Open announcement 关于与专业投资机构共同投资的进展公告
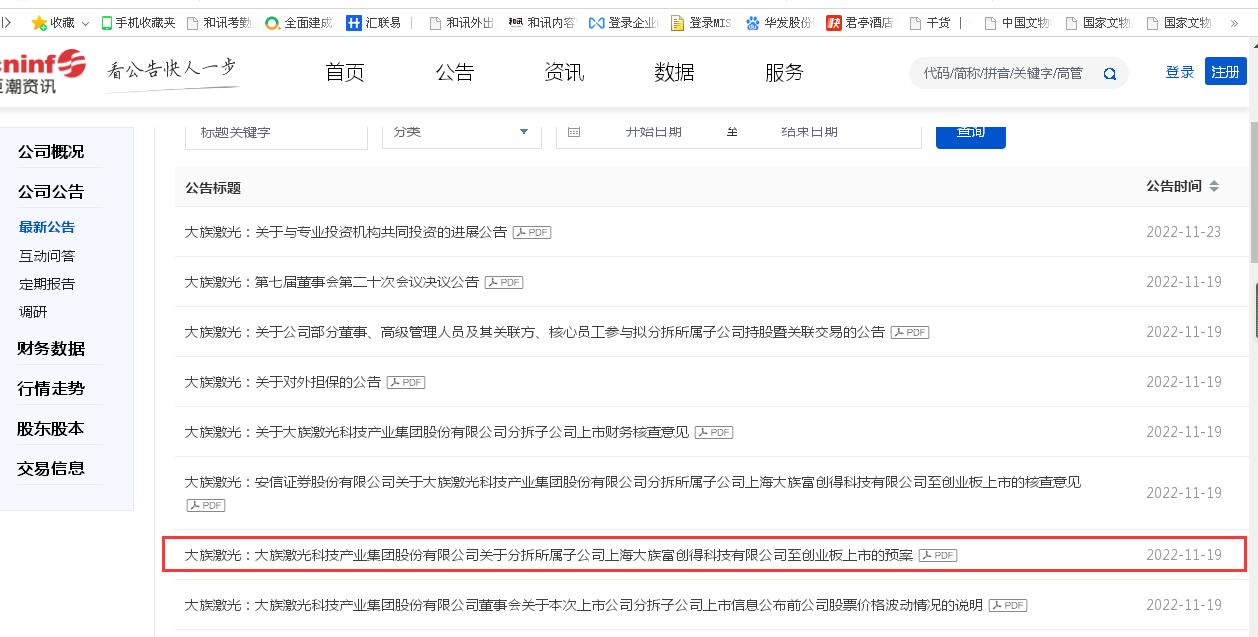This screenshot has width=1258, height=637. 345,232
